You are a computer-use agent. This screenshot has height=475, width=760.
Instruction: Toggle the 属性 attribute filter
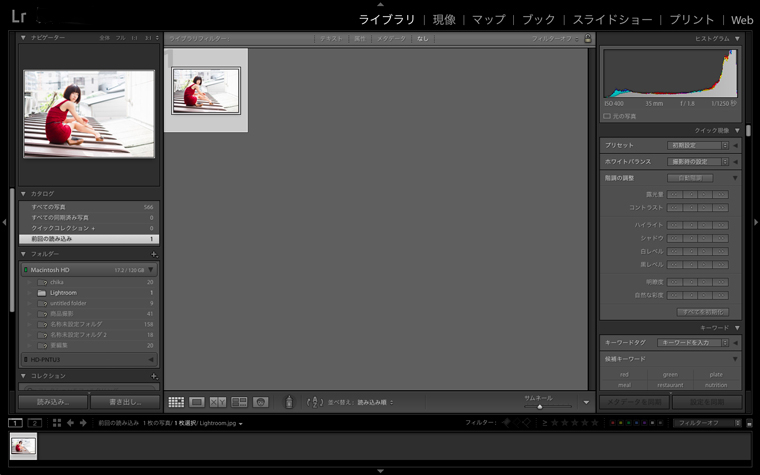(360, 38)
